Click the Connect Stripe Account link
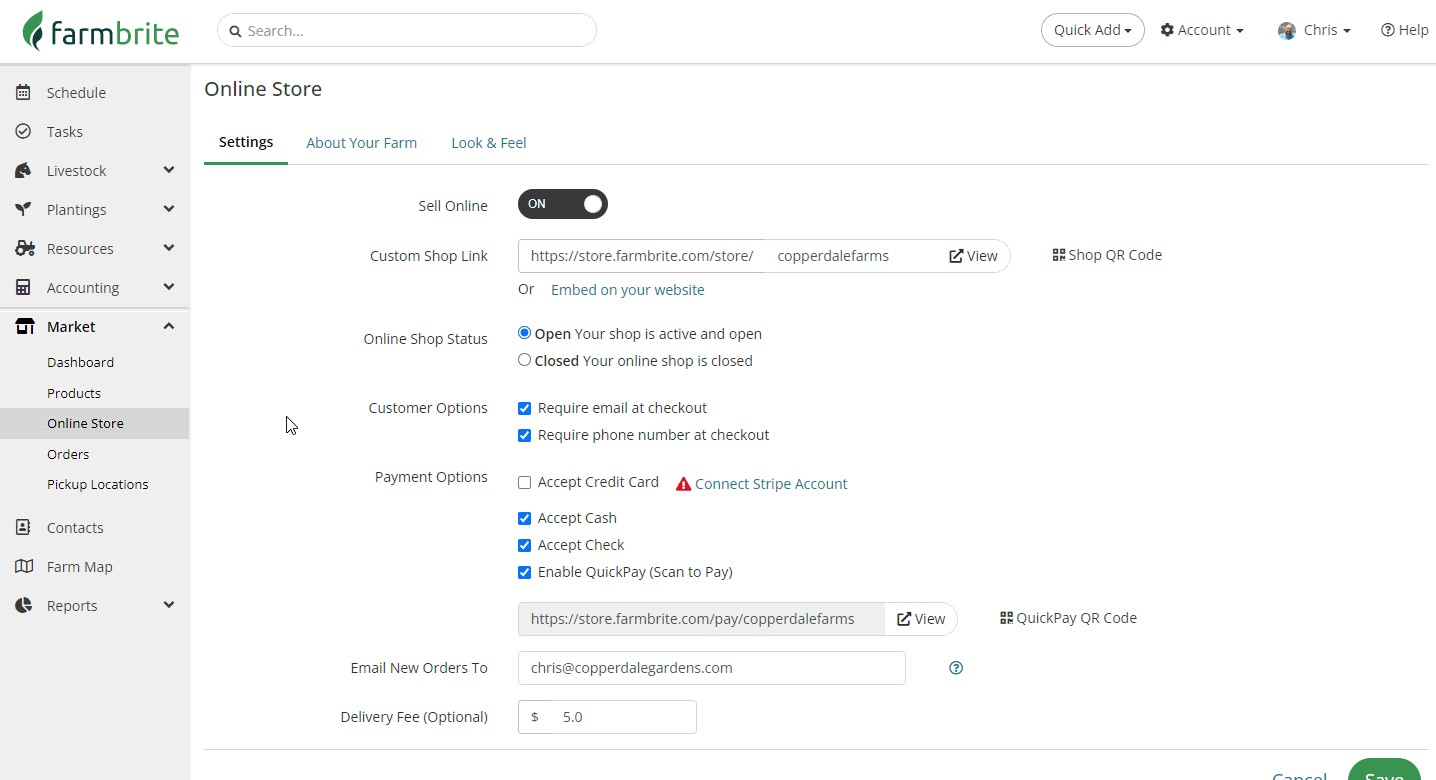This screenshot has height=780, width=1436. 771,484
